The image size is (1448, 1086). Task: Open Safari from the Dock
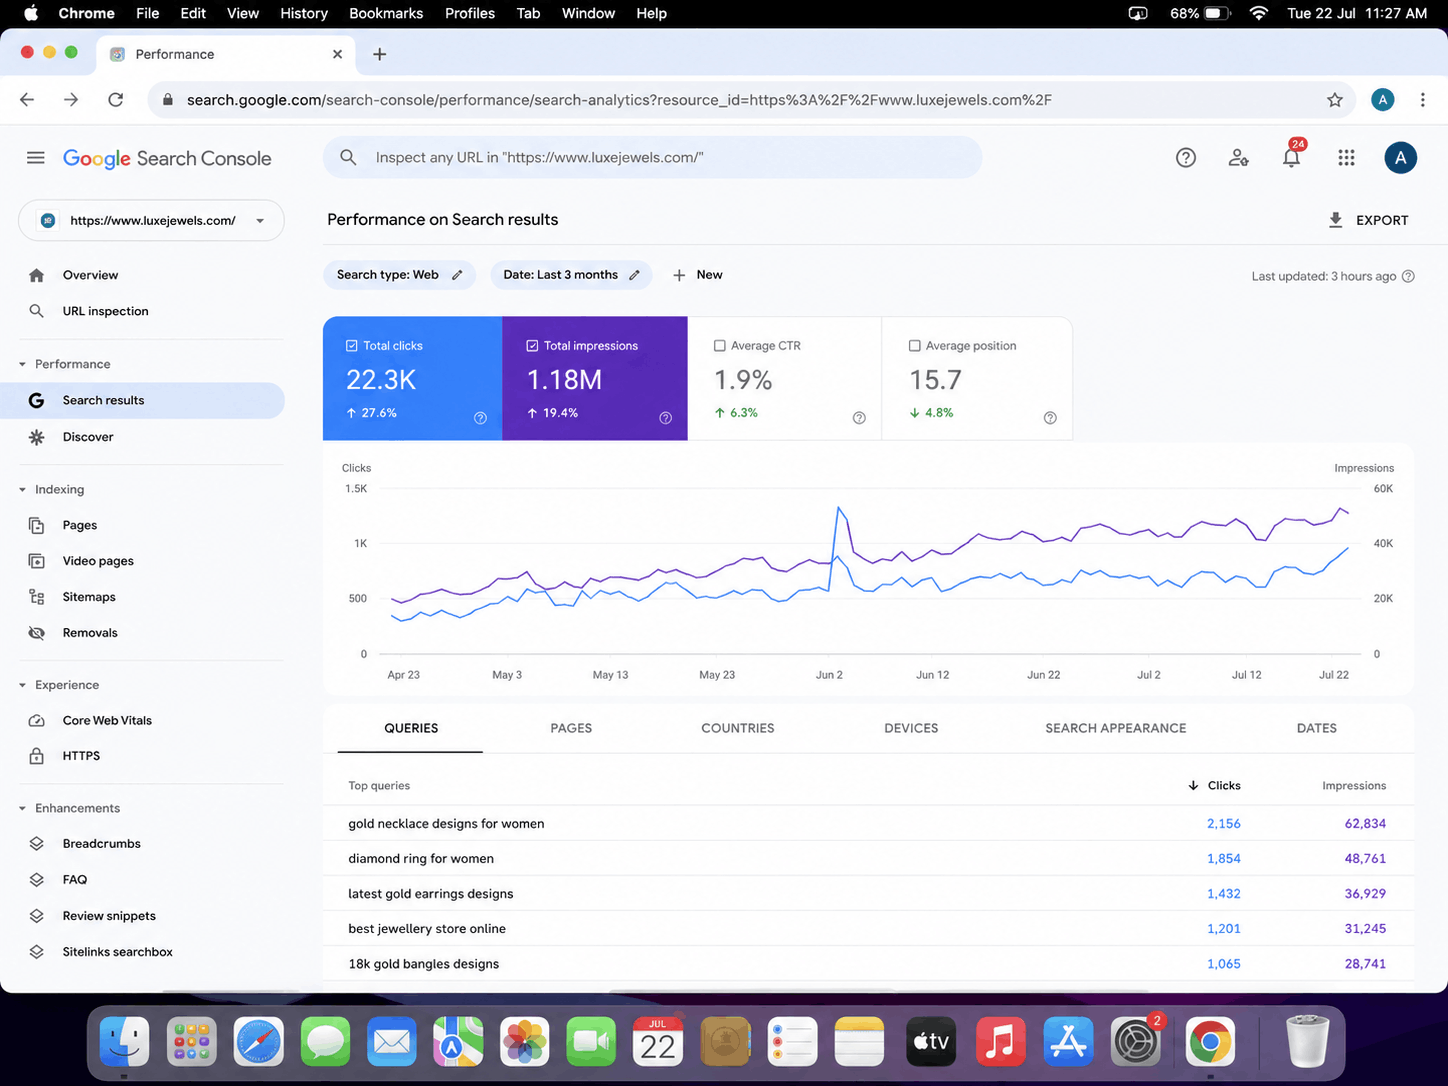pyautogui.click(x=258, y=1043)
